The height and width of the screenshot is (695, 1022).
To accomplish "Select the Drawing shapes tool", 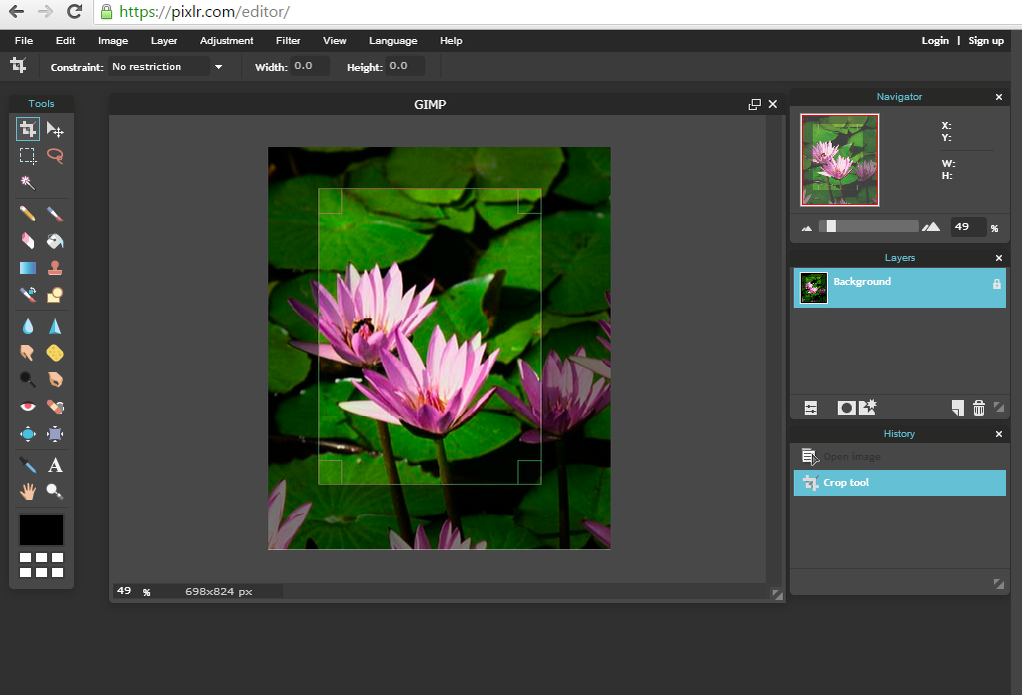I will (x=55, y=295).
